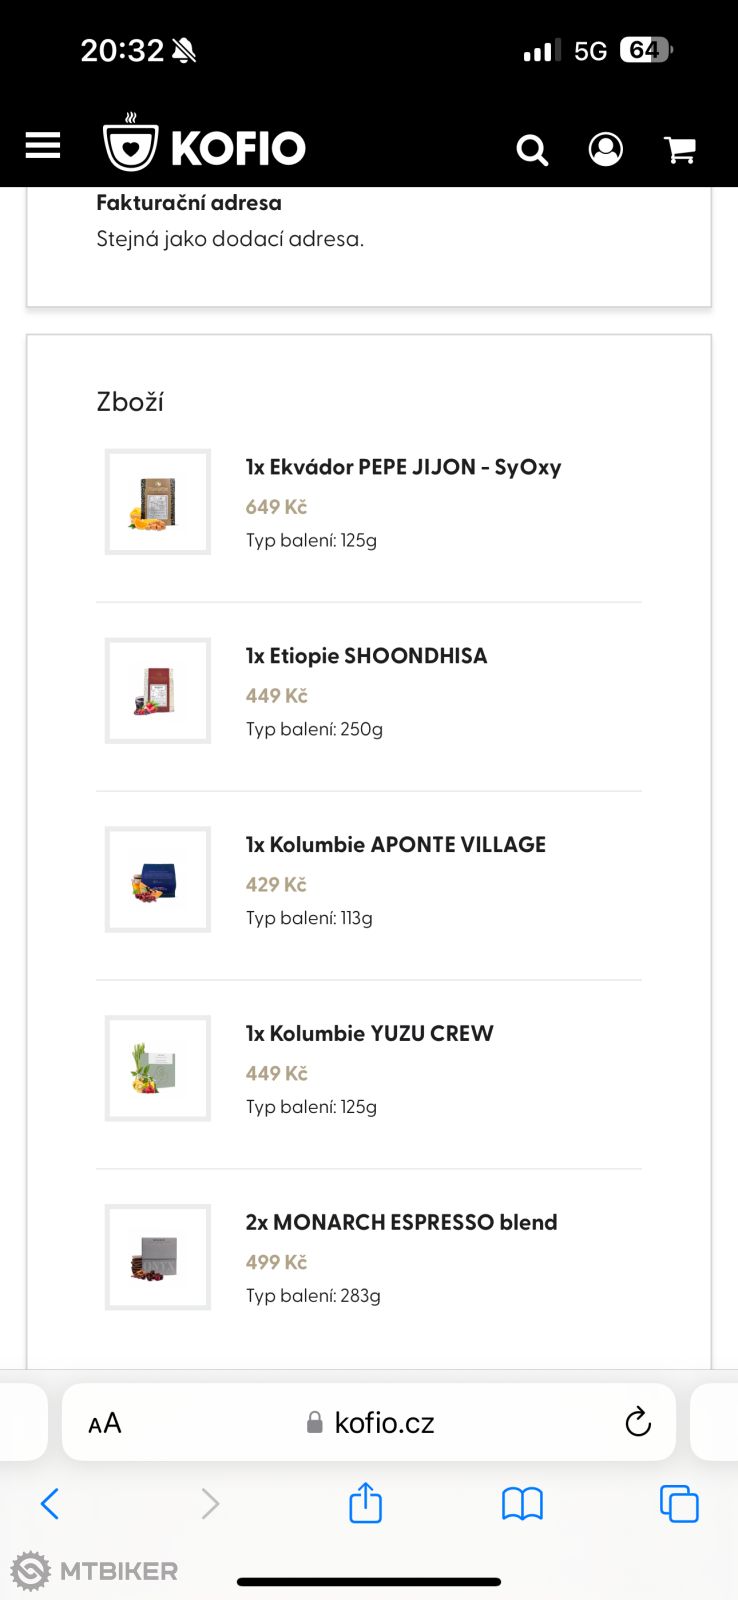Open the hamburger navigation menu
Viewport: 738px width, 1600px height.
43,147
